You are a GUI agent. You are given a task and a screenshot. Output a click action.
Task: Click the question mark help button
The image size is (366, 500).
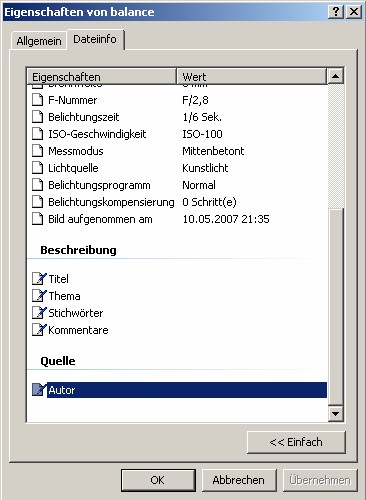click(x=336, y=12)
